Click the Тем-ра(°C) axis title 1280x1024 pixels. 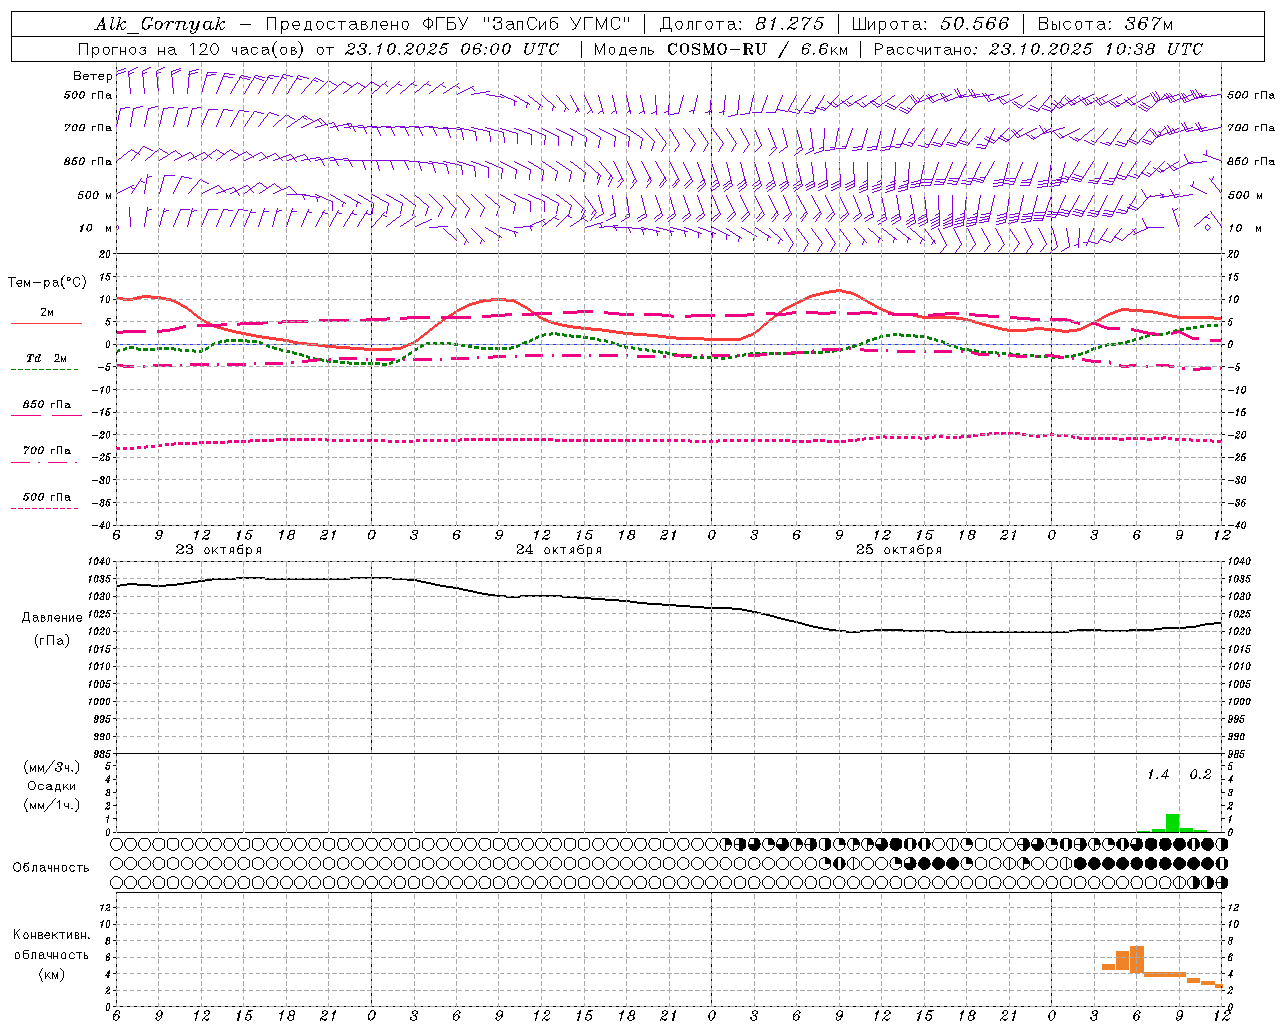tap(47, 283)
